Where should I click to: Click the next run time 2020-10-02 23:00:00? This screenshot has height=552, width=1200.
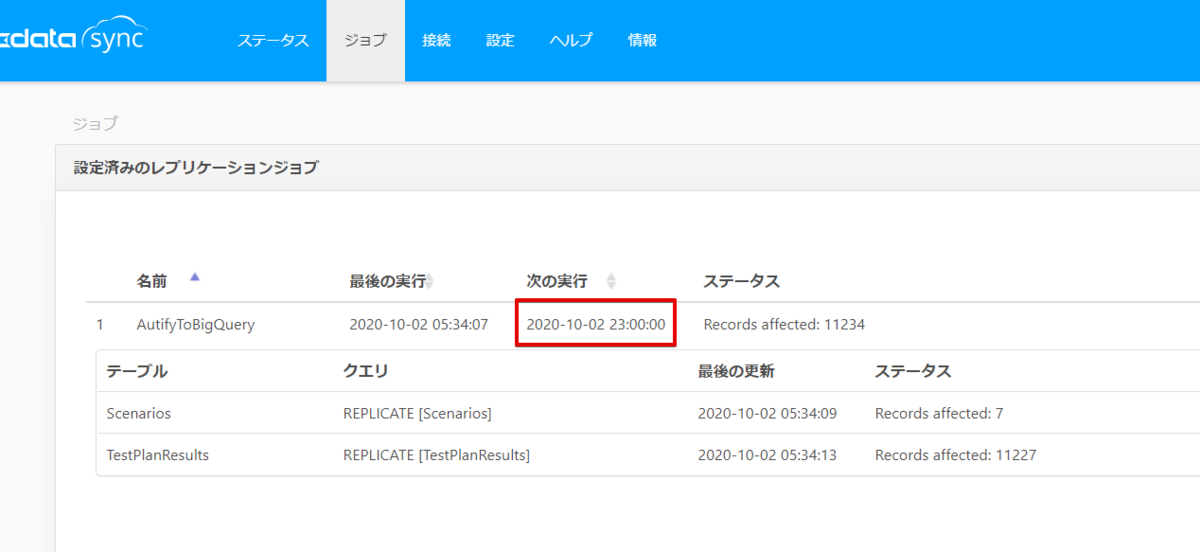pos(596,324)
